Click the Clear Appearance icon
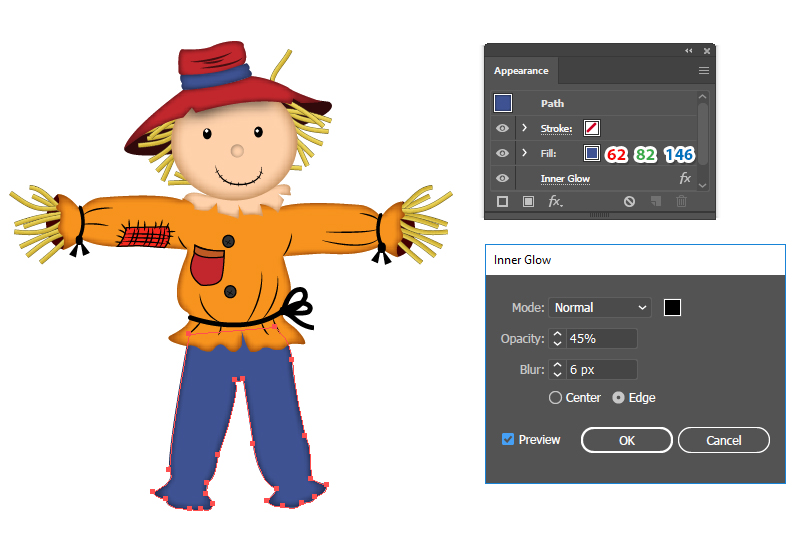 629,201
